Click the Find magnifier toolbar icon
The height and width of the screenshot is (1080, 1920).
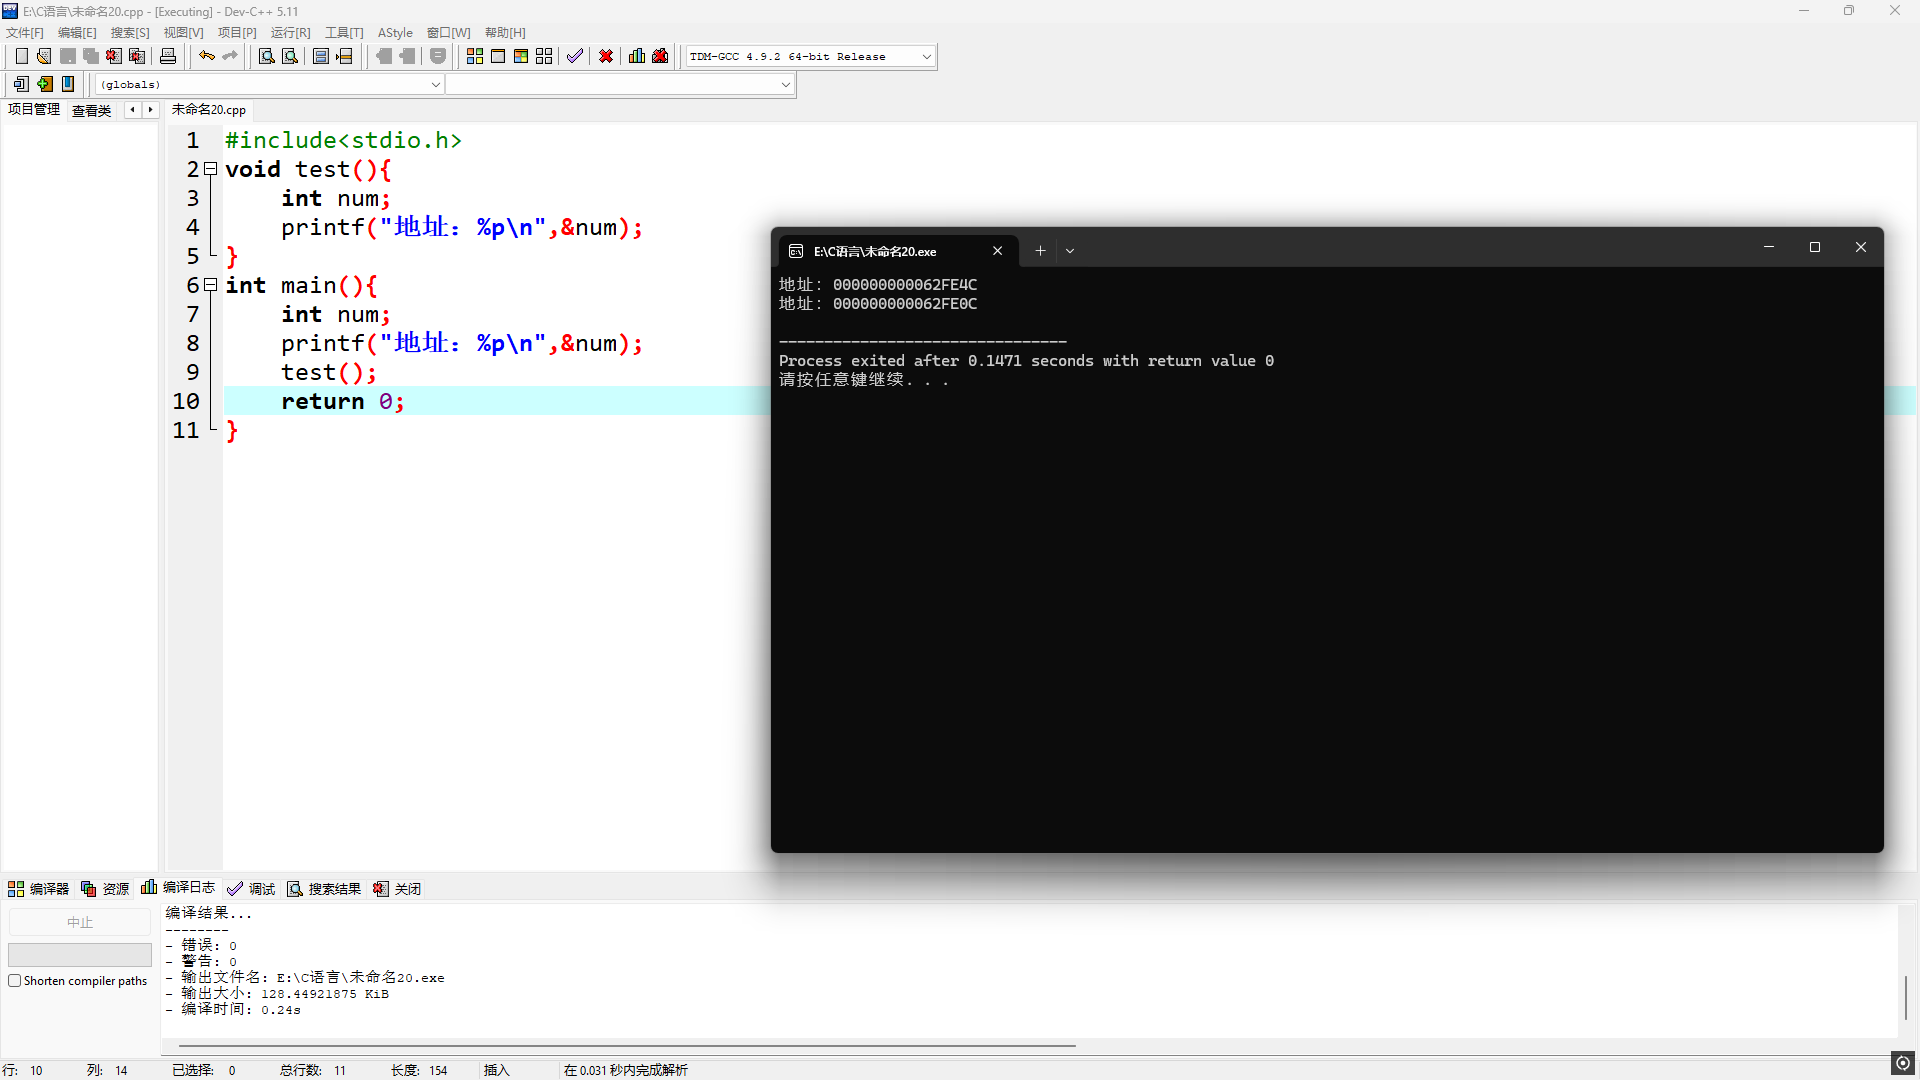point(266,56)
